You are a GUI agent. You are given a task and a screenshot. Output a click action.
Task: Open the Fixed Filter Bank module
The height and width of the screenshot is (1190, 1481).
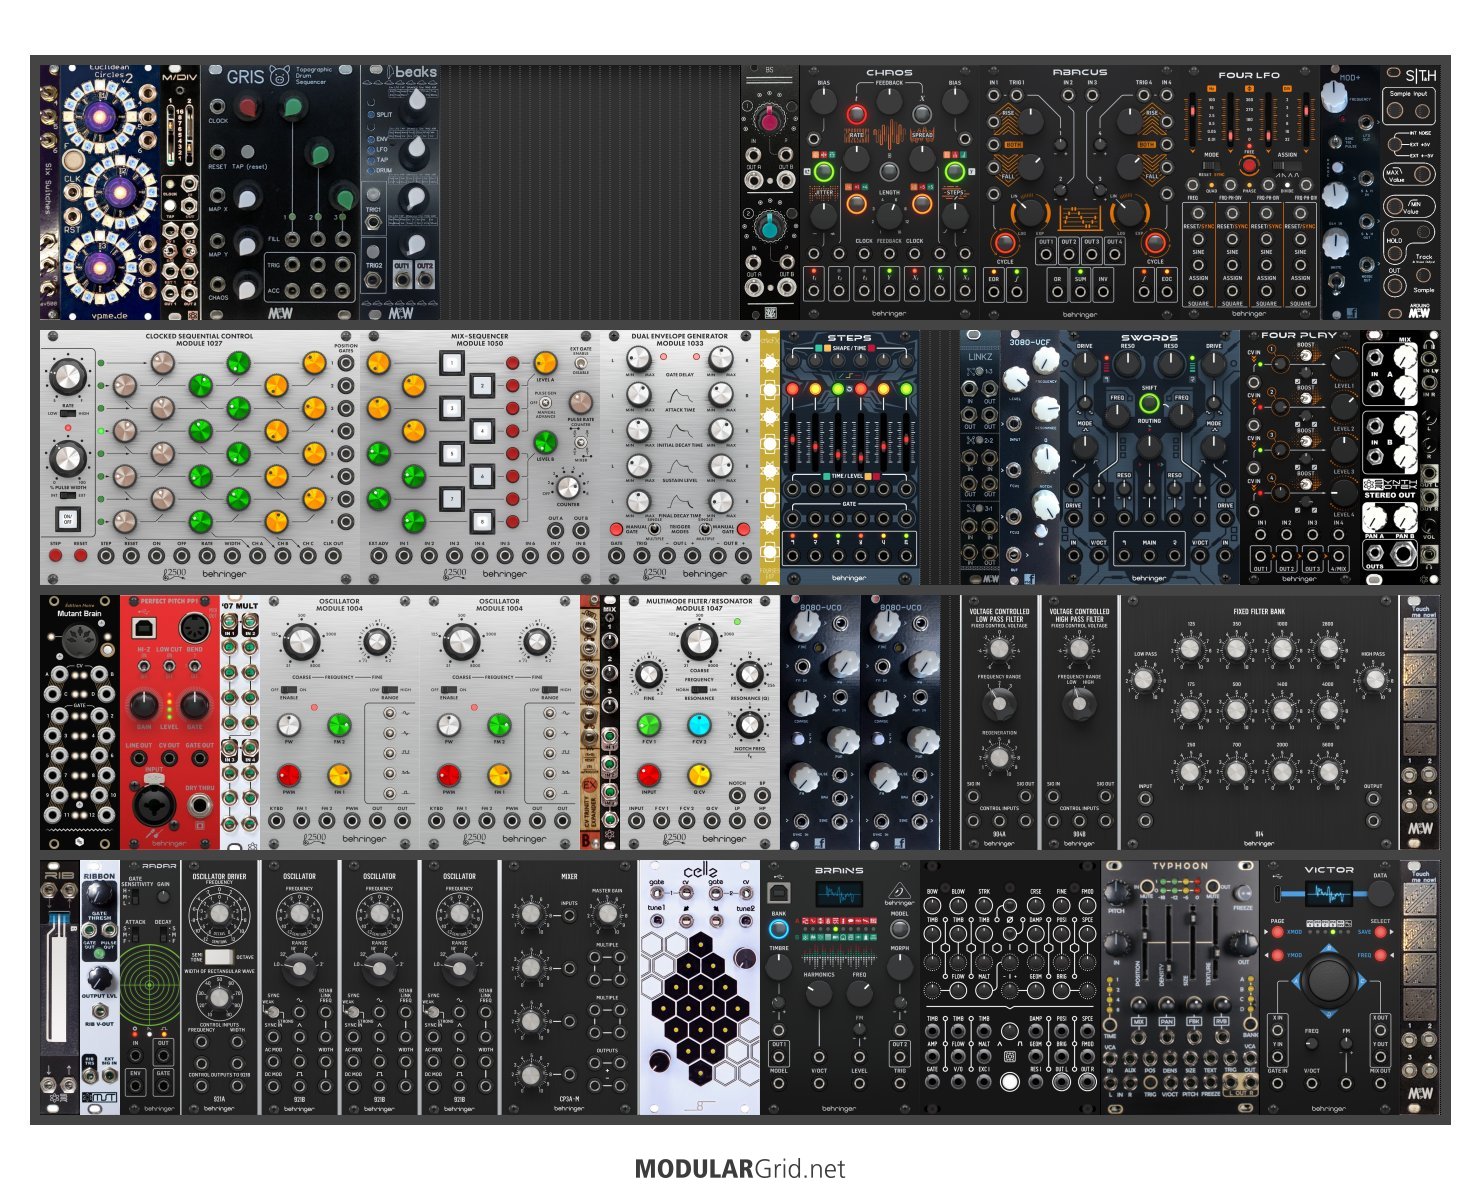pos(1260,722)
